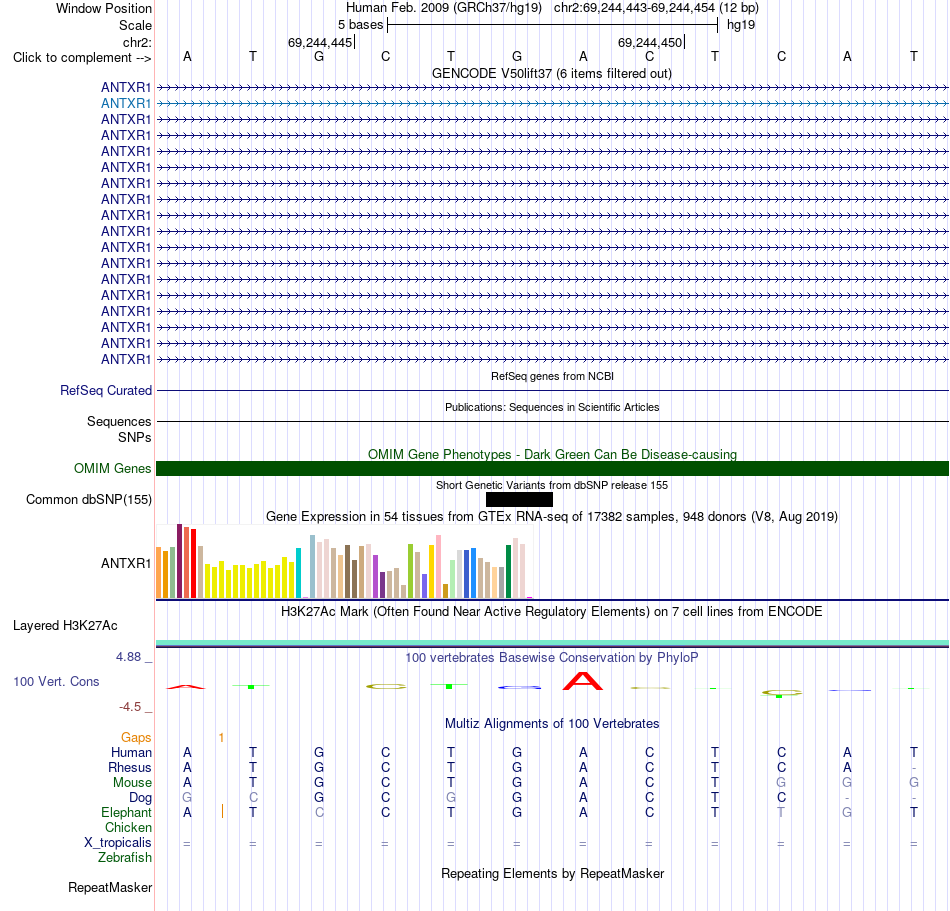Open the 'H3K27Ac Mark' ENCODE track title
Viewport: 950px width, 911px height.
point(552,612)
